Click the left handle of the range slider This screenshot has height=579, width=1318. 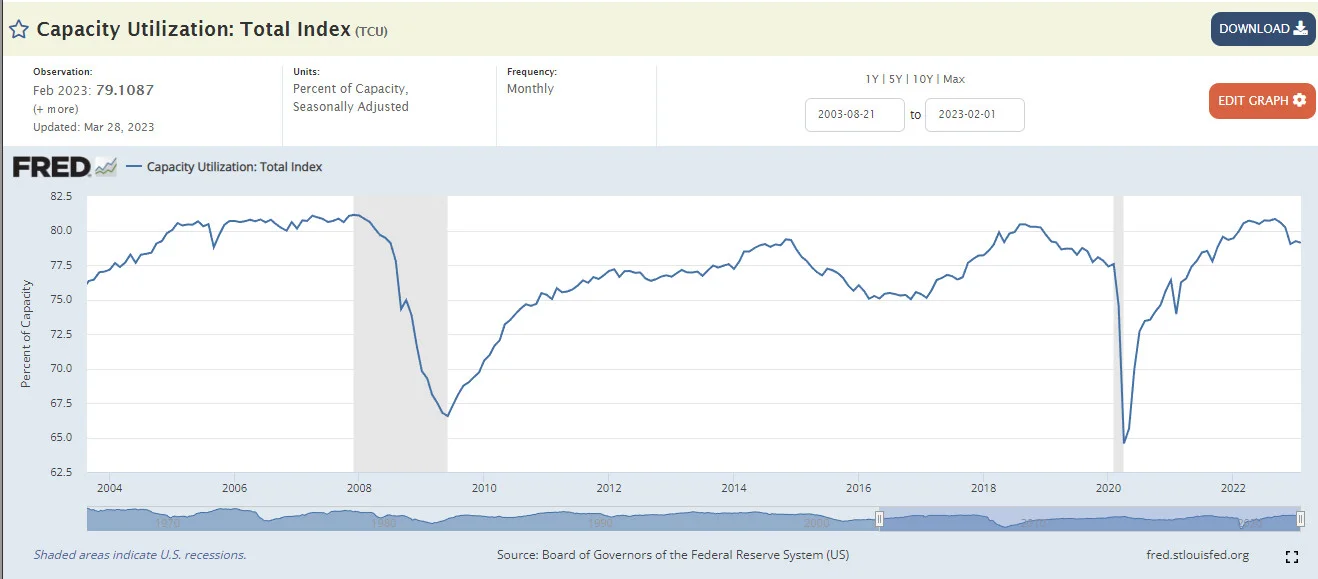(x=880, y=518)
